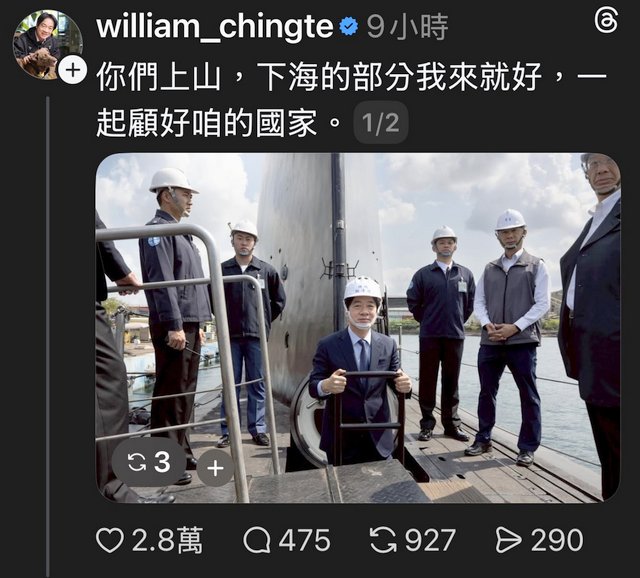View the 3 reposts badge on the photo
Image resolution: width=640 pixels, height=578 pixels.
(149, 462)
